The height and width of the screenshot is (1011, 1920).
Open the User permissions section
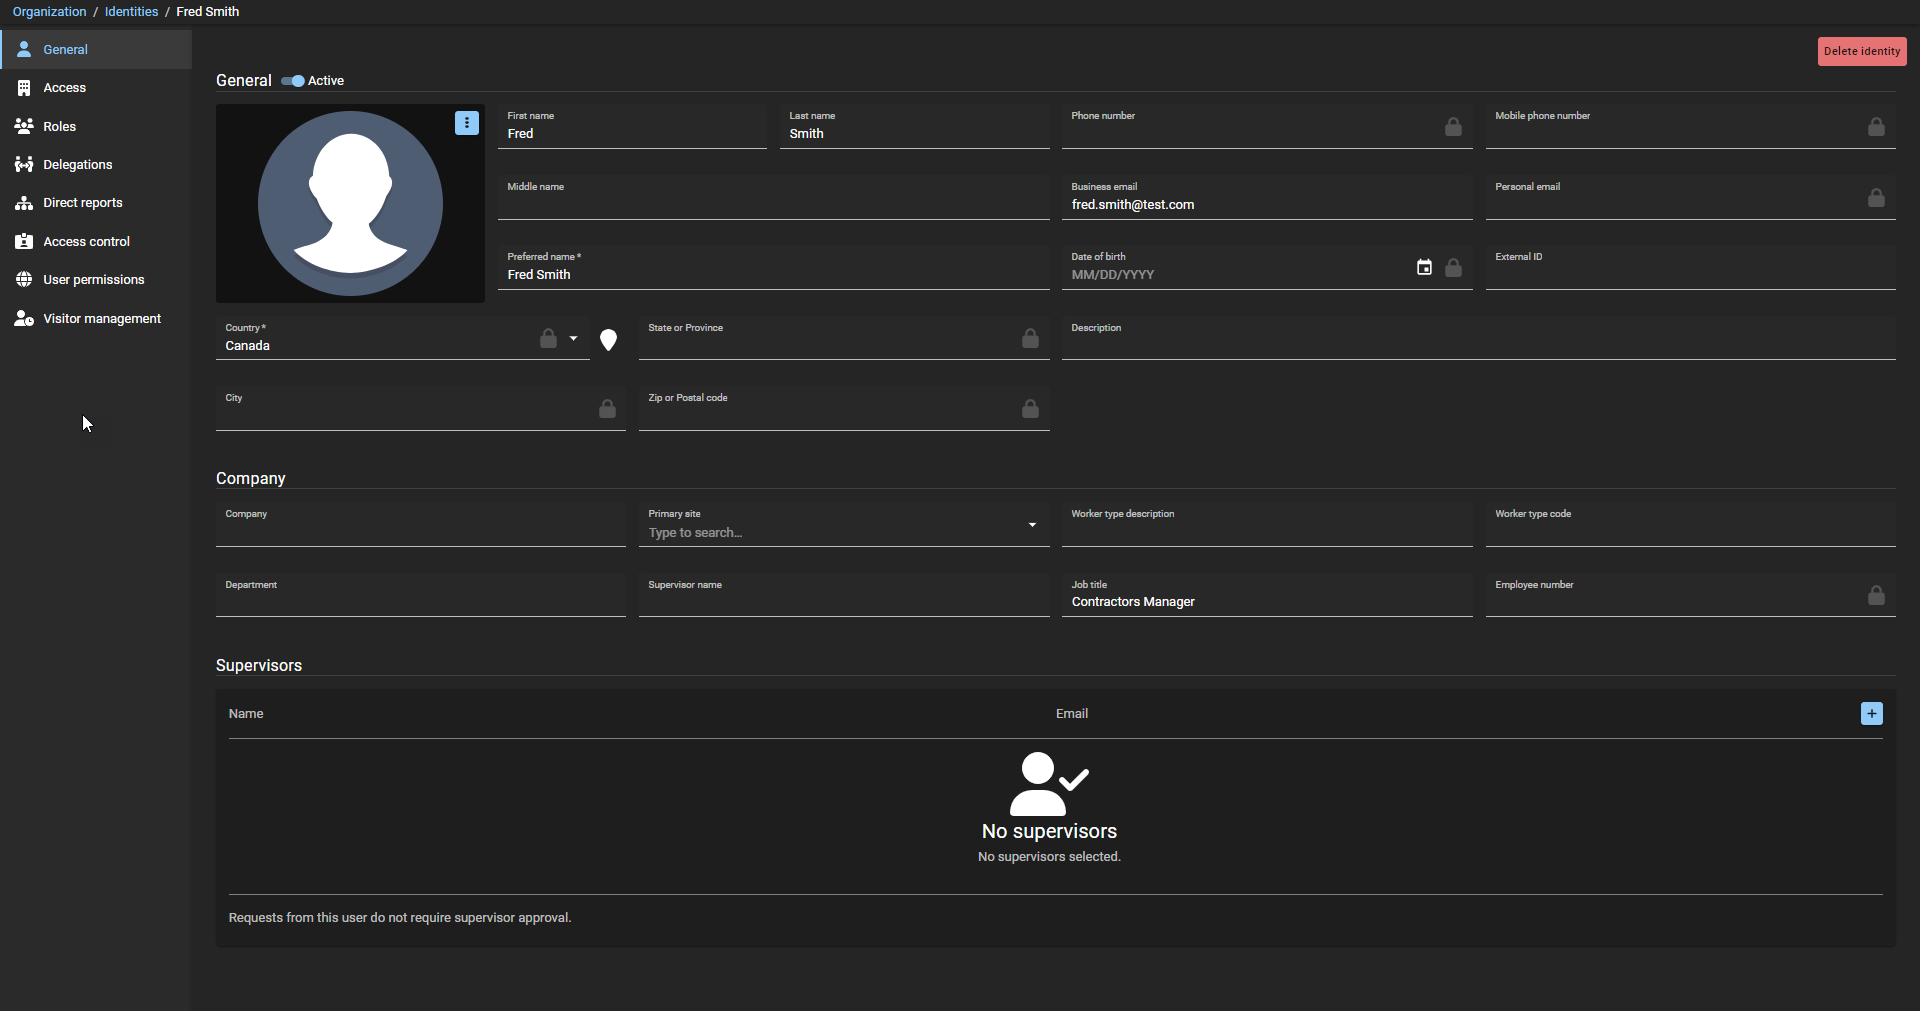tap(96, 280)
